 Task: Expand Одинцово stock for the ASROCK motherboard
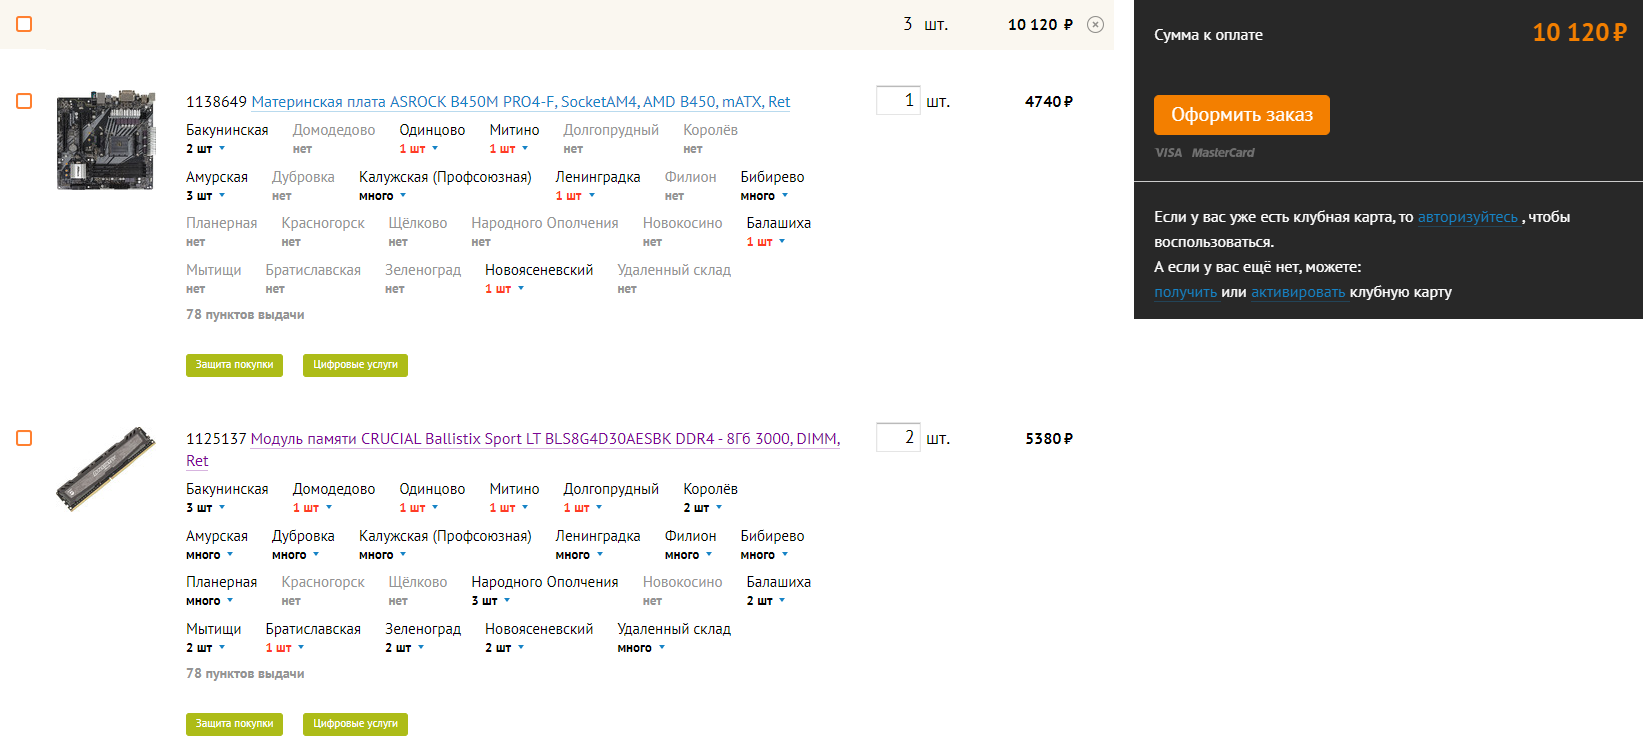click(419, 149)
